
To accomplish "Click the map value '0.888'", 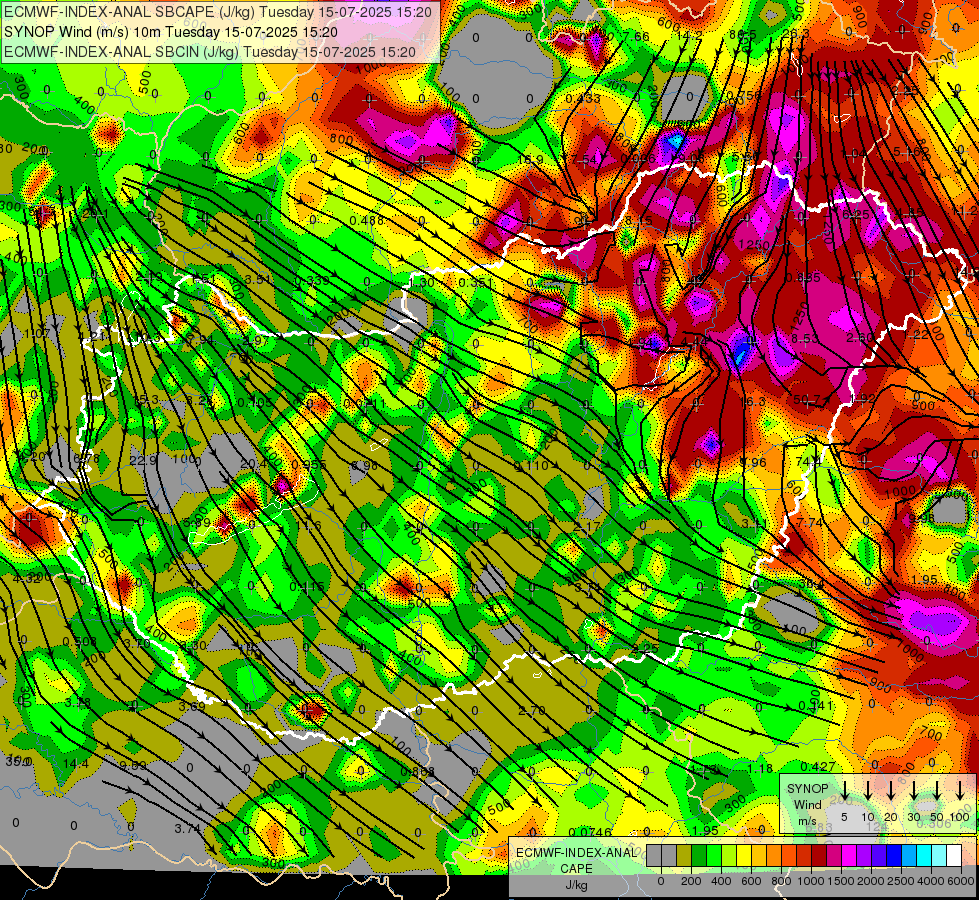I will (x=418, y=771).
